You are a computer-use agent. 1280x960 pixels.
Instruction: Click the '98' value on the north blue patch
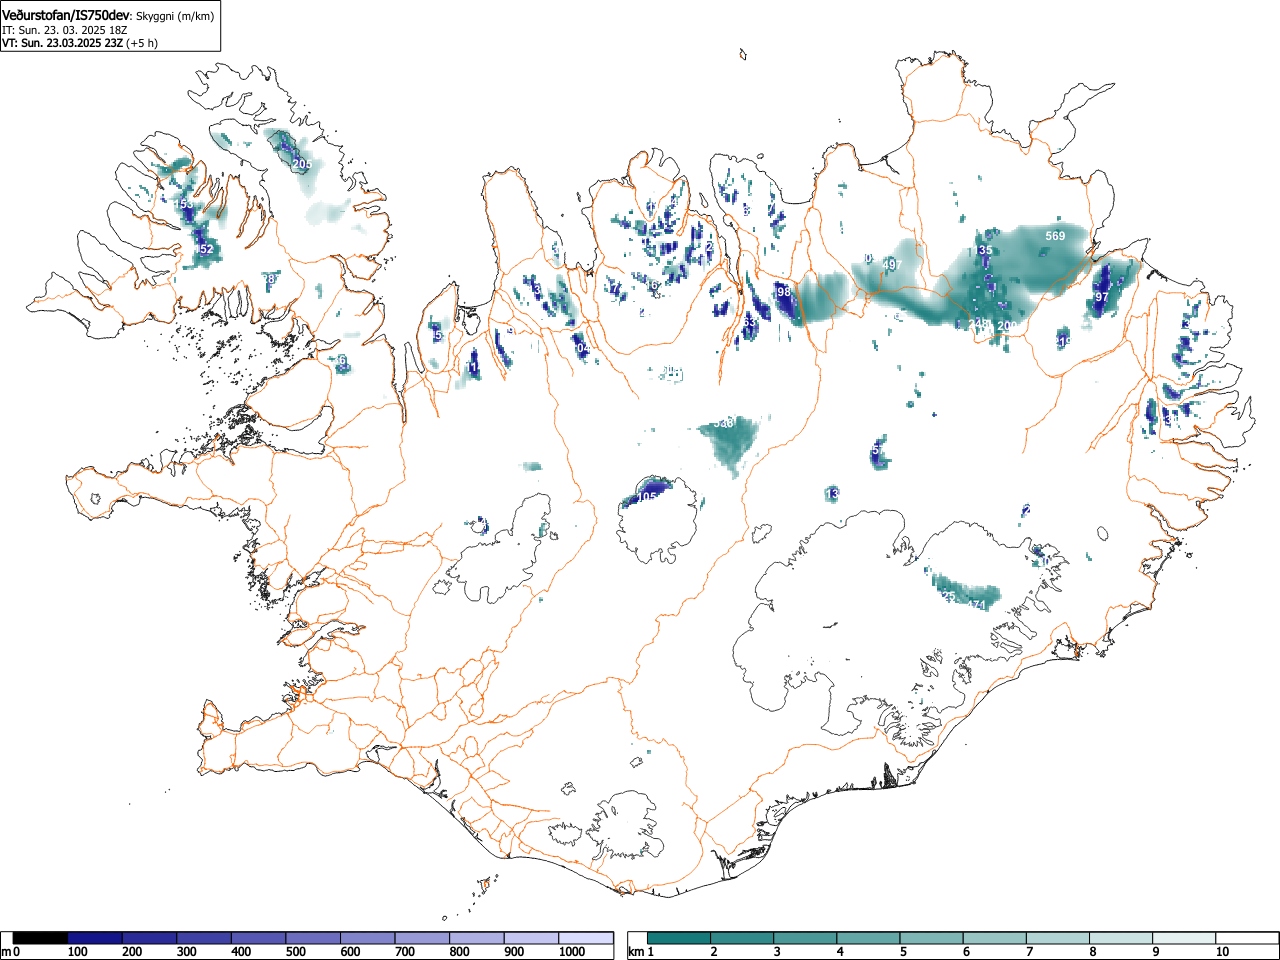point(783,292)
